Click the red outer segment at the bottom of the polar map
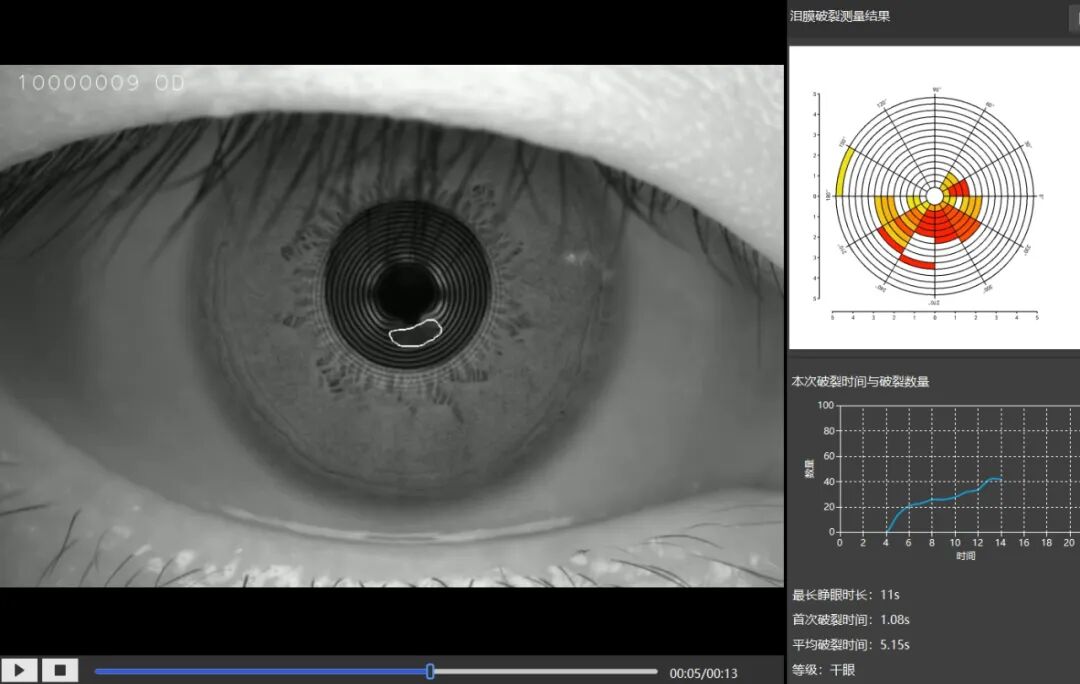1080x684 pixels. click(x=918, y=262)
